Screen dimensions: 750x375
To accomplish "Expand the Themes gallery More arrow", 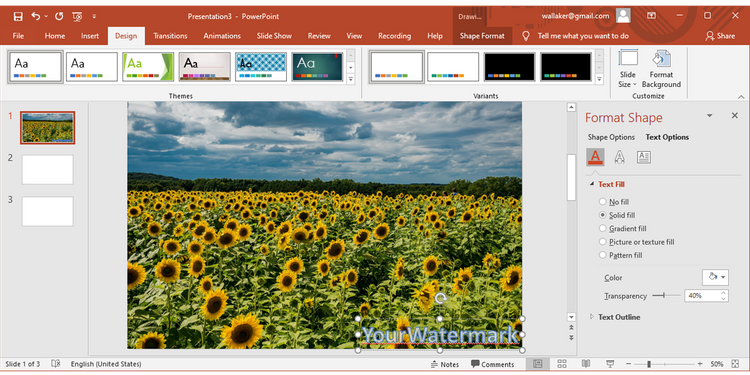I will pos(351,79).
